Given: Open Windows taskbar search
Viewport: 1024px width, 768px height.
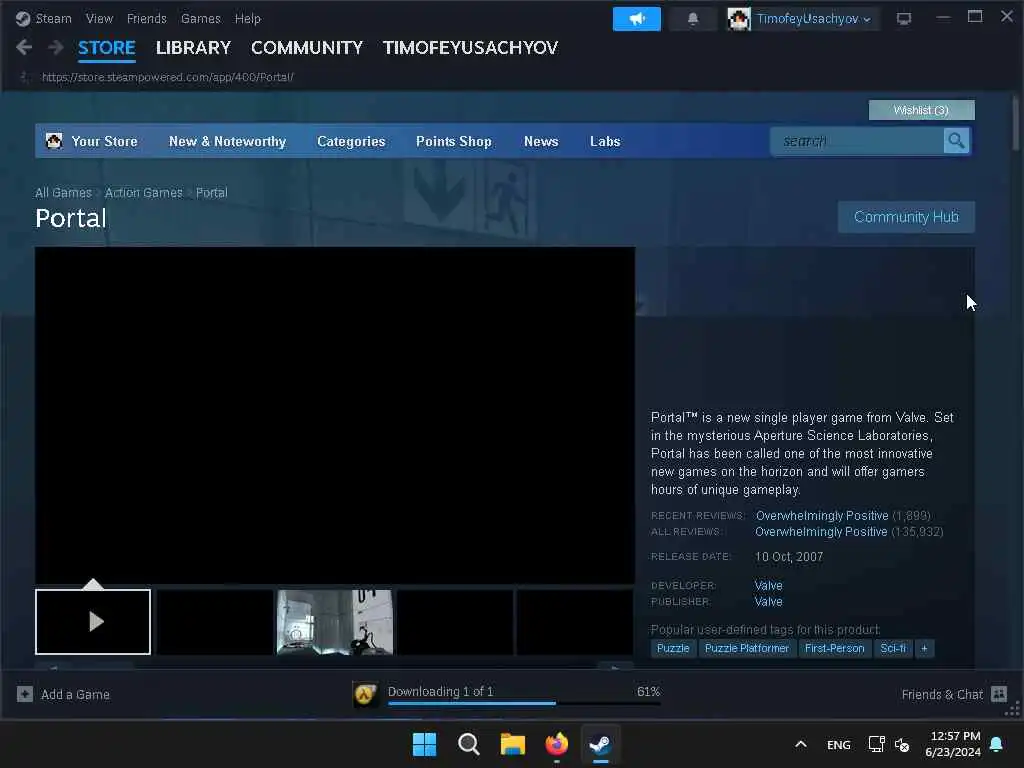Looking at the screenshot, I should coord(469,744).
